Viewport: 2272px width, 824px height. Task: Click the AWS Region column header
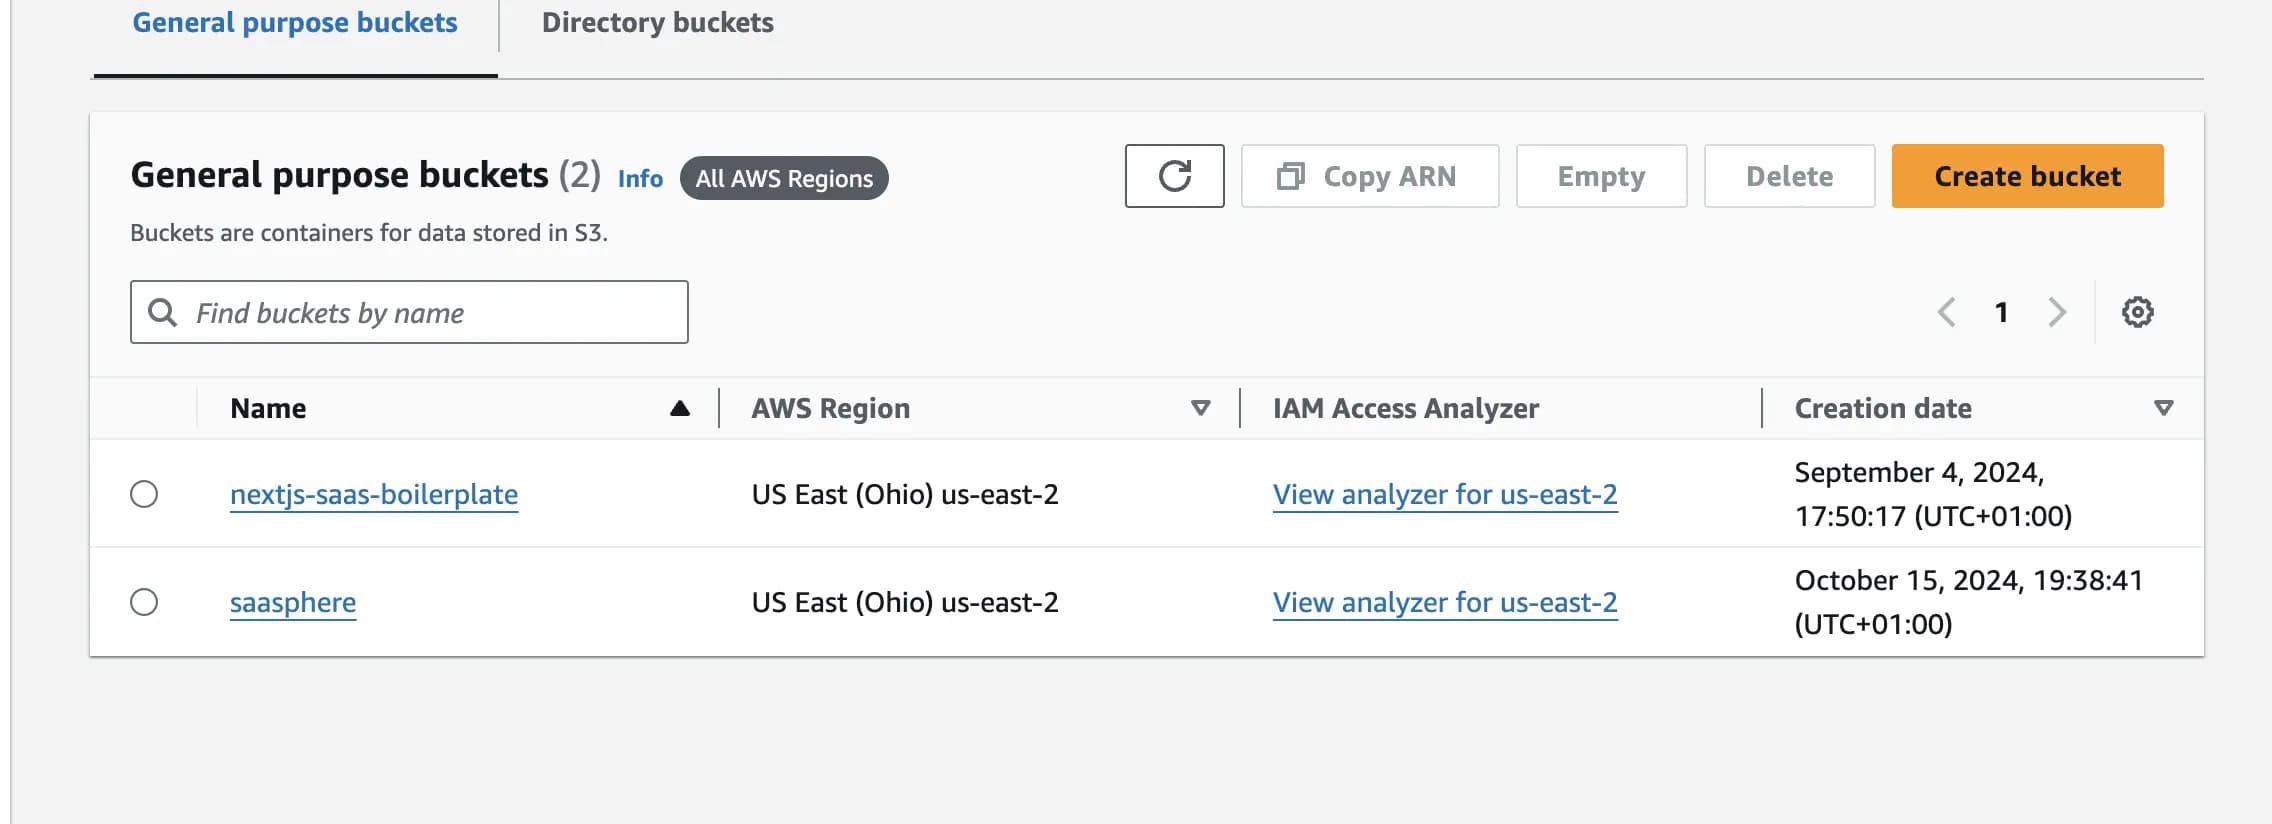(831, 408)
